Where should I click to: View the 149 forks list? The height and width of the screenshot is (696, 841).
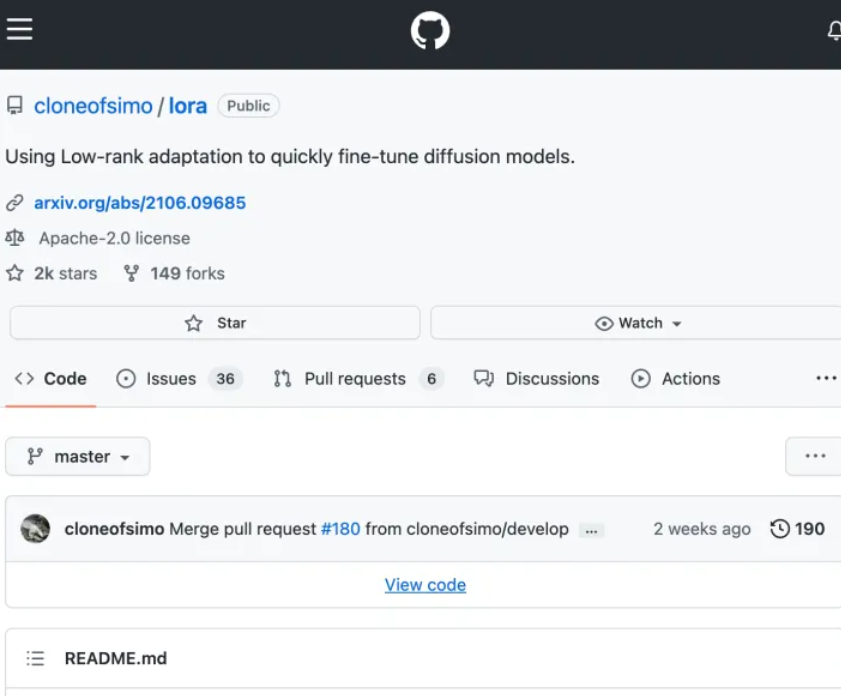click(x=187, y=273)
